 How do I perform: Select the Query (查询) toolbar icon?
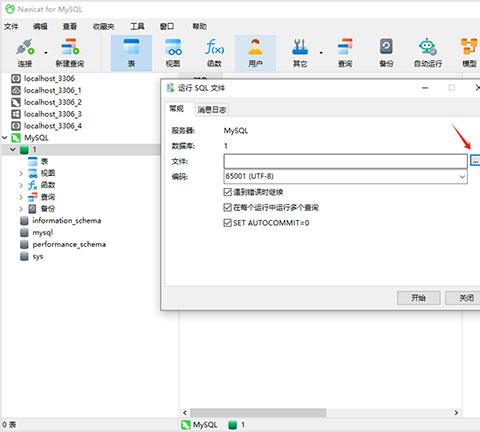pos(345,47)
